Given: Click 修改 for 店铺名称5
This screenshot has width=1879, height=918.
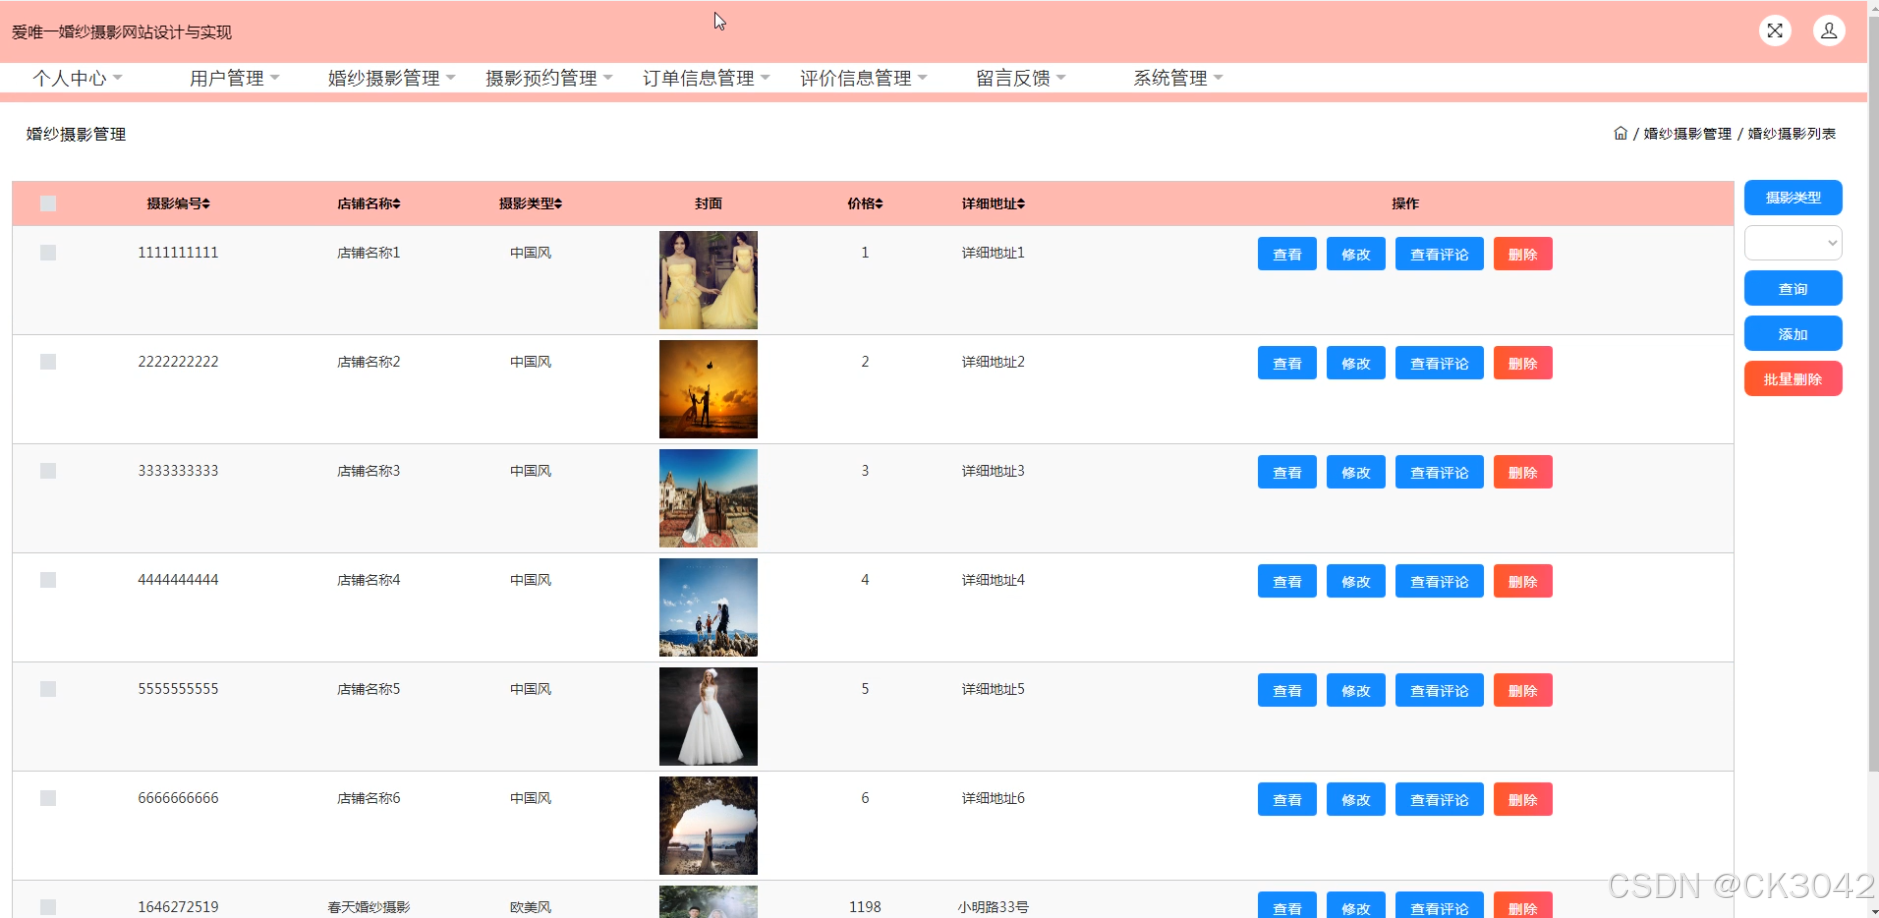Looking at the screenshot, I should click(1356, 690).
